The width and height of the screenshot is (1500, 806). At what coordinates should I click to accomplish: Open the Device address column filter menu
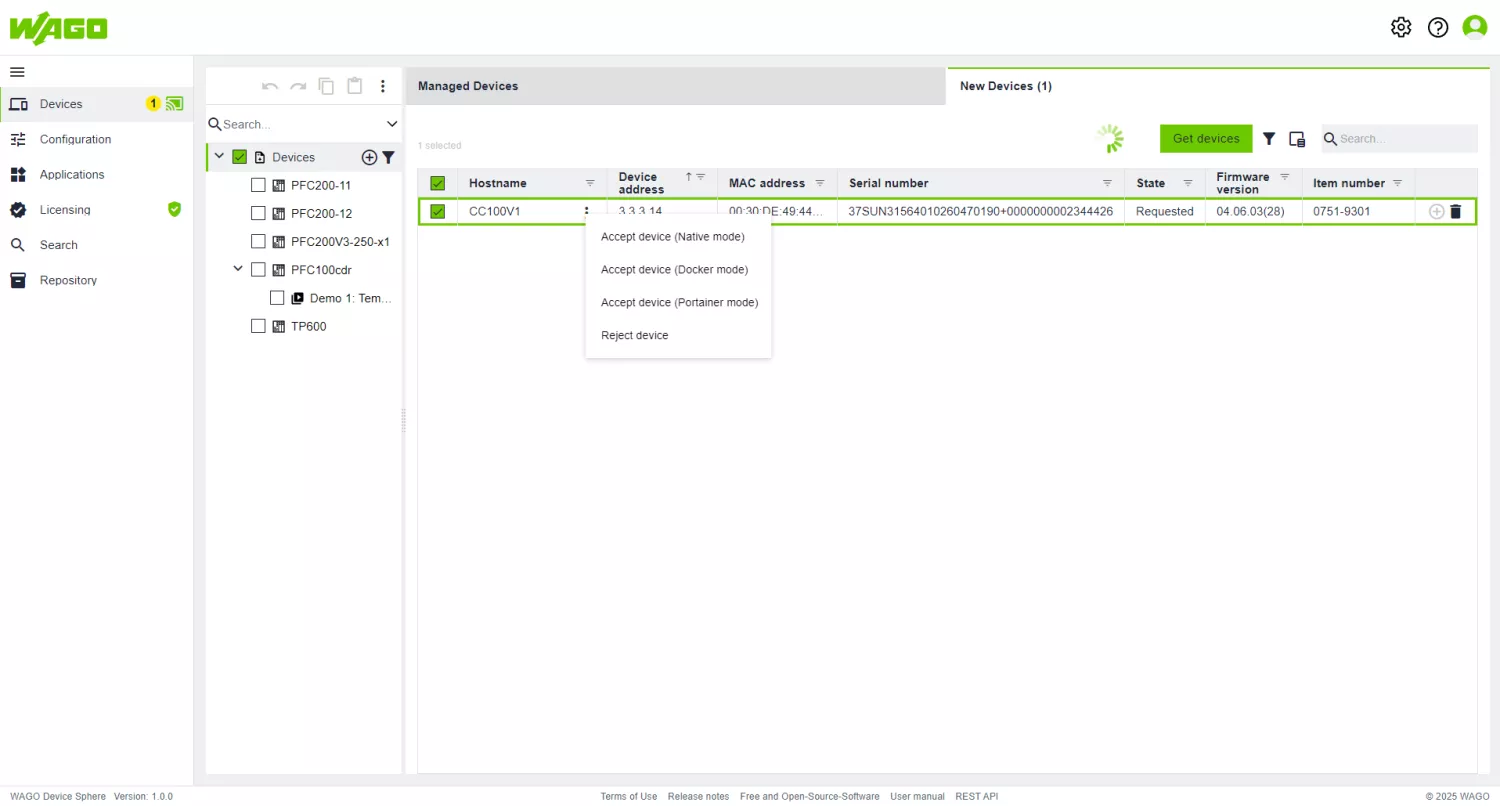pyautogui.click(x=701, y=177)
